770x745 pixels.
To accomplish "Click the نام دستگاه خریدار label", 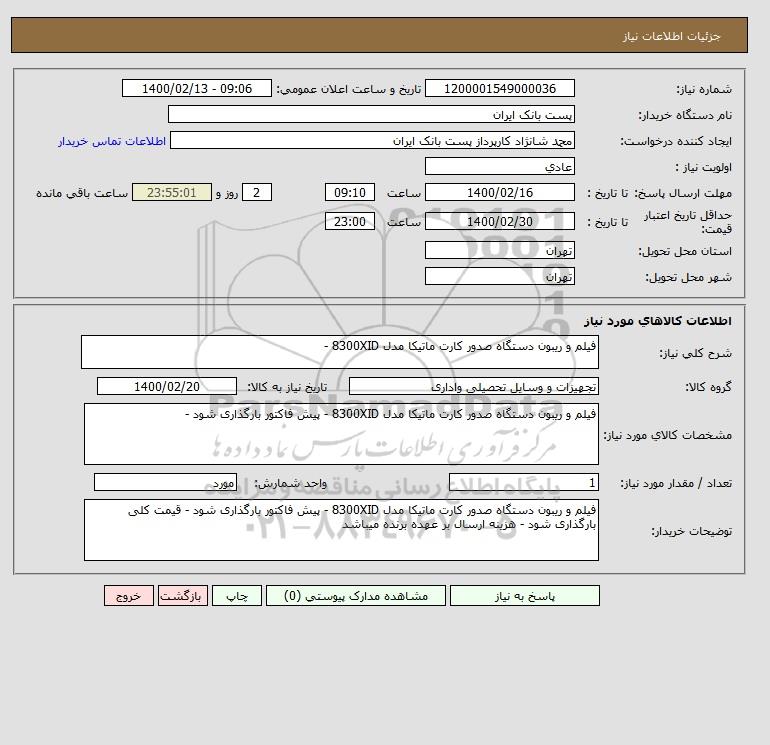I will 685,115.
